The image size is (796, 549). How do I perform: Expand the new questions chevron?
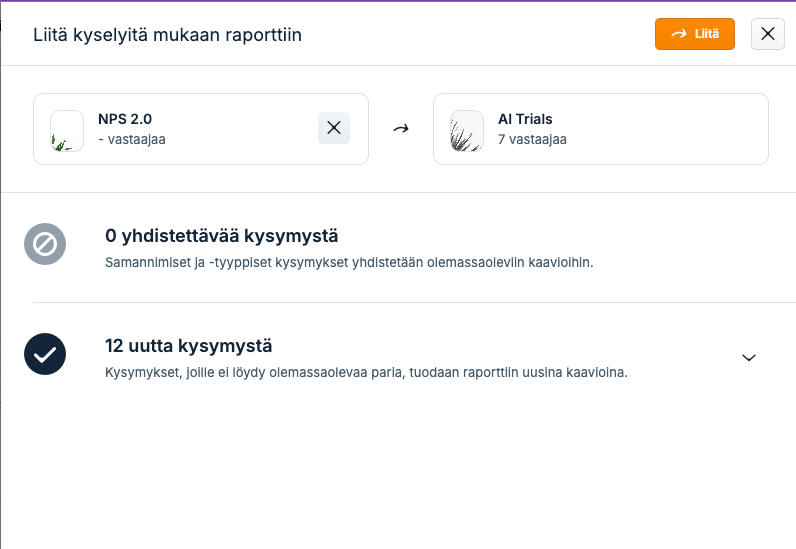coord(749,358)
